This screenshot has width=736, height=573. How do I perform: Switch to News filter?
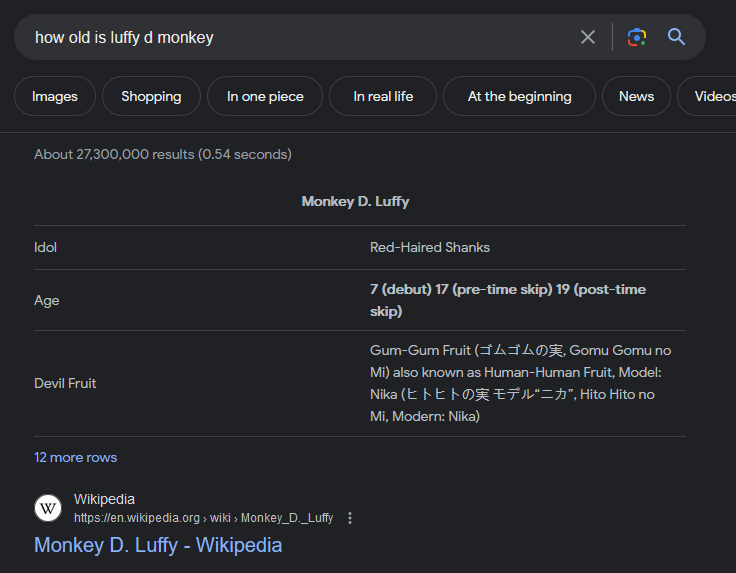[636, 96]
